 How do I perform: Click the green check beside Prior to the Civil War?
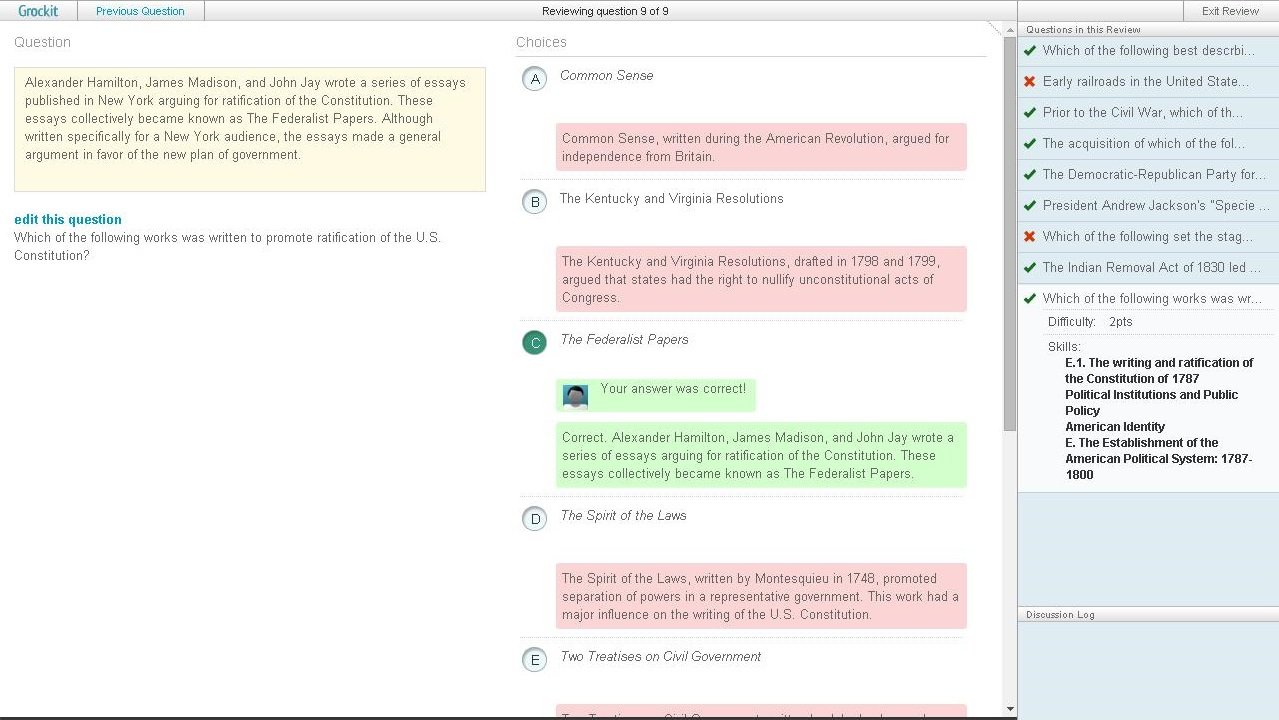[x=1030, y=112]
